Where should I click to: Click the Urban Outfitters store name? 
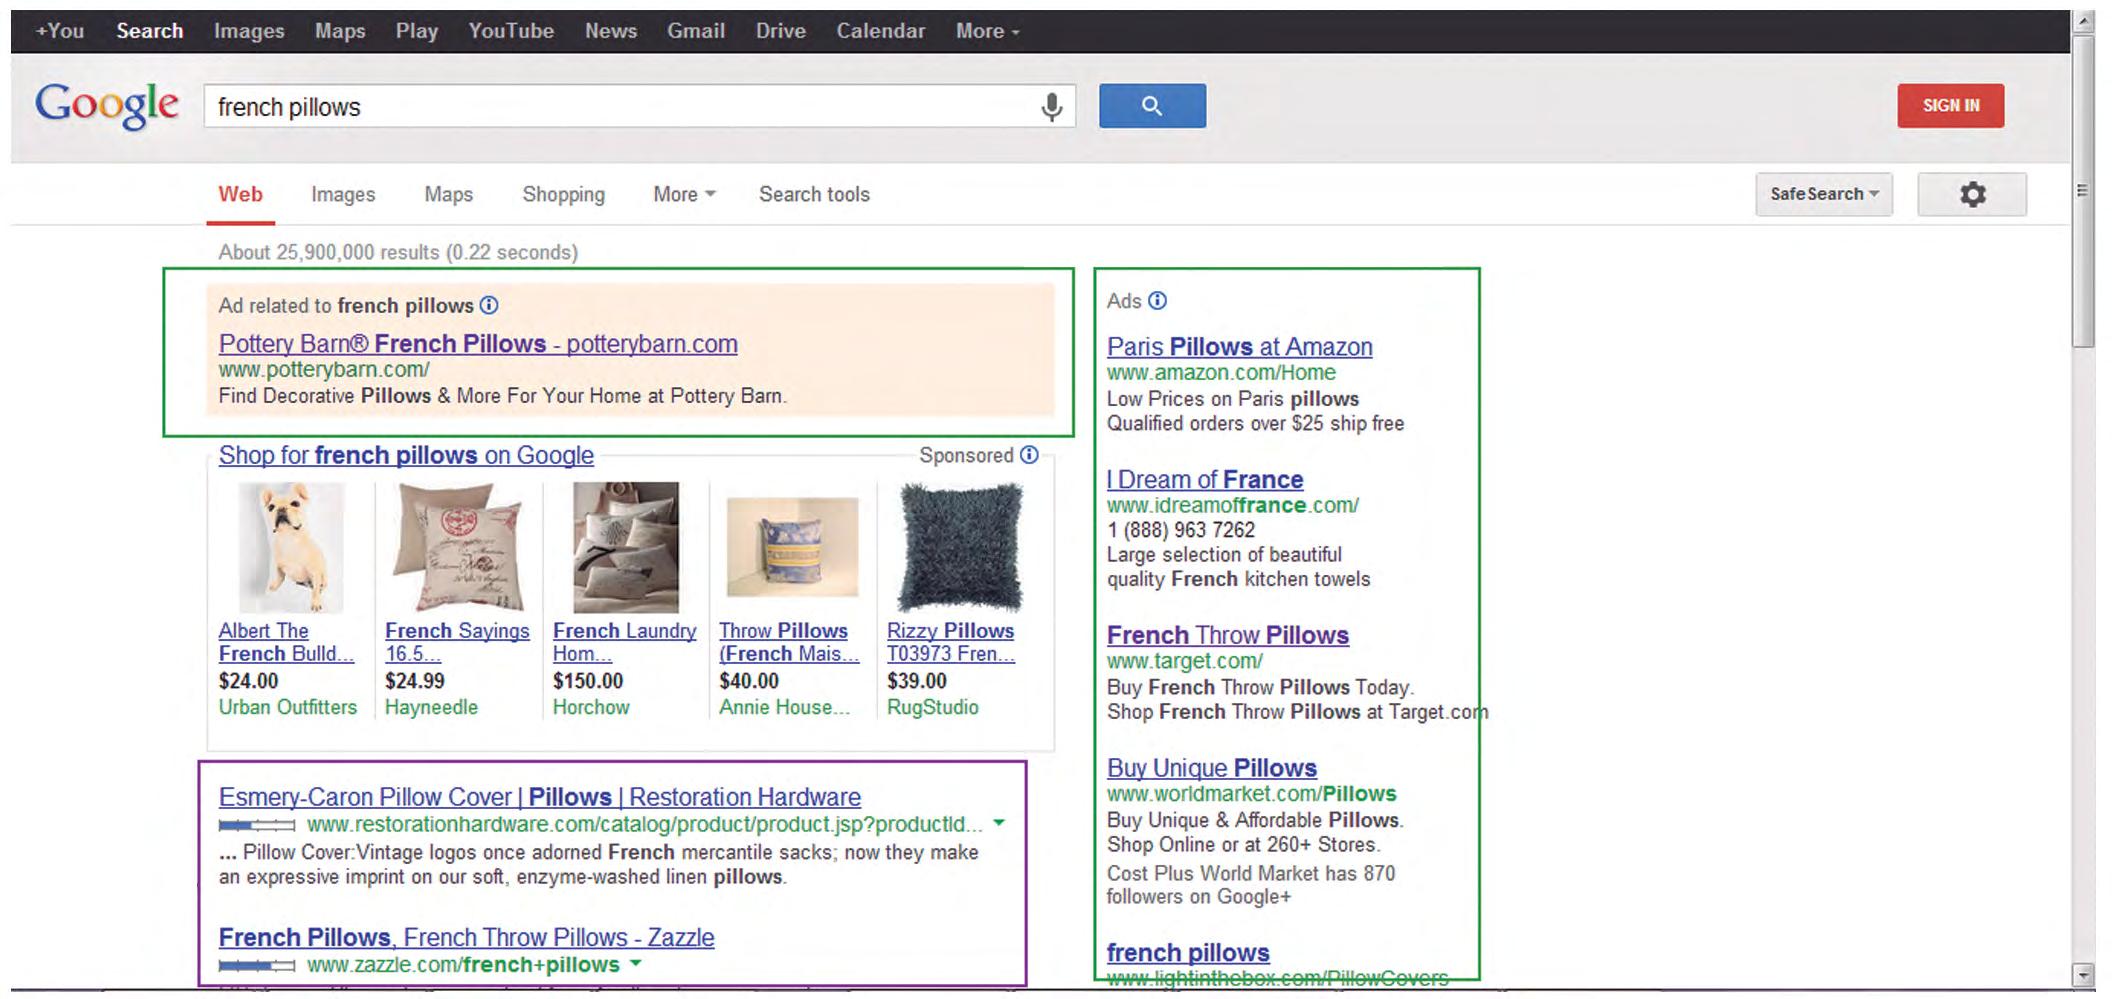[x=288, y=707]
